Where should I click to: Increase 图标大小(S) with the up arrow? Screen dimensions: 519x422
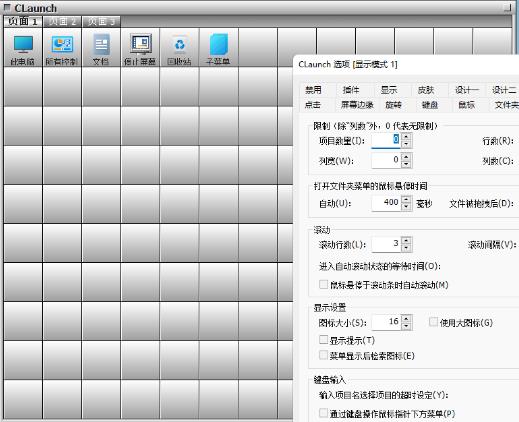pos(406,318)
